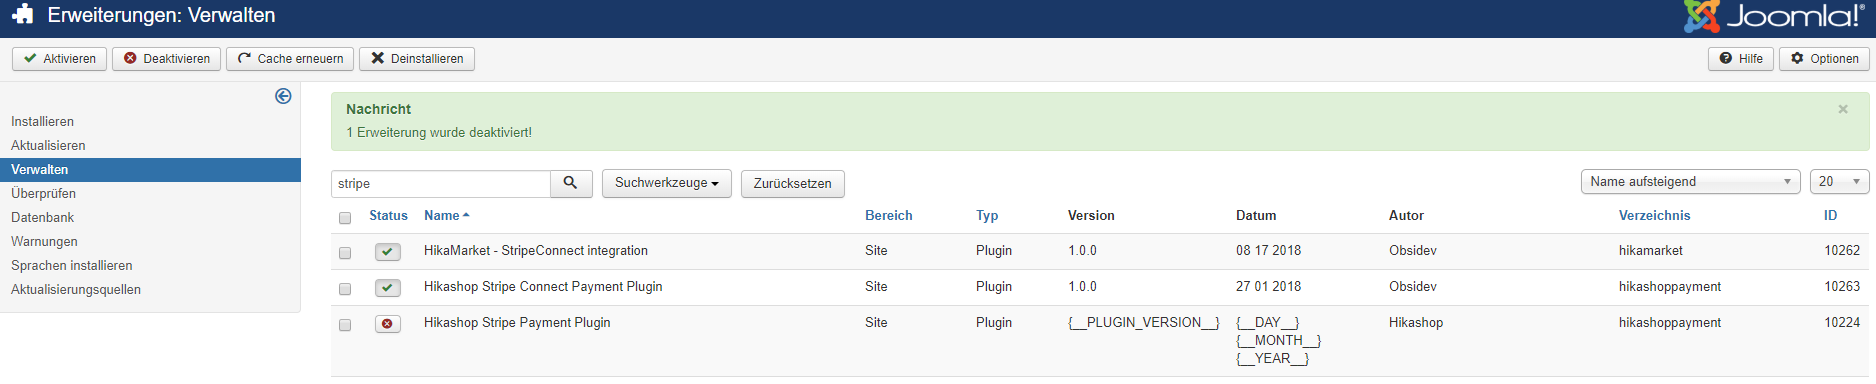1876x384 pixels.
Task: Open the Name aufsteigend sort dropdown
Action: click(1691, 182)
